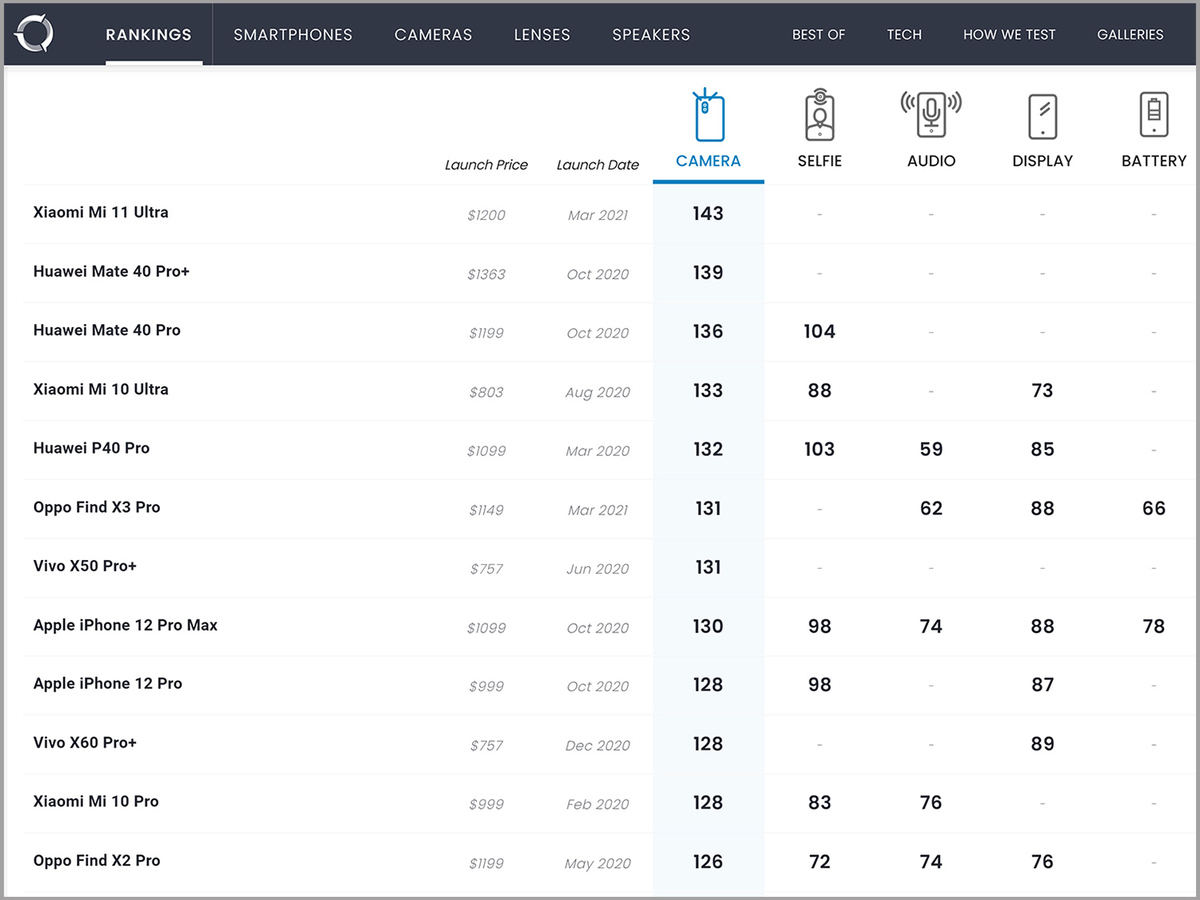Click camera score 143 for Mi 11 Ultra
The width and height of the screenshot is (1200, 900).
pyautogui.click(x=708, y=213)
